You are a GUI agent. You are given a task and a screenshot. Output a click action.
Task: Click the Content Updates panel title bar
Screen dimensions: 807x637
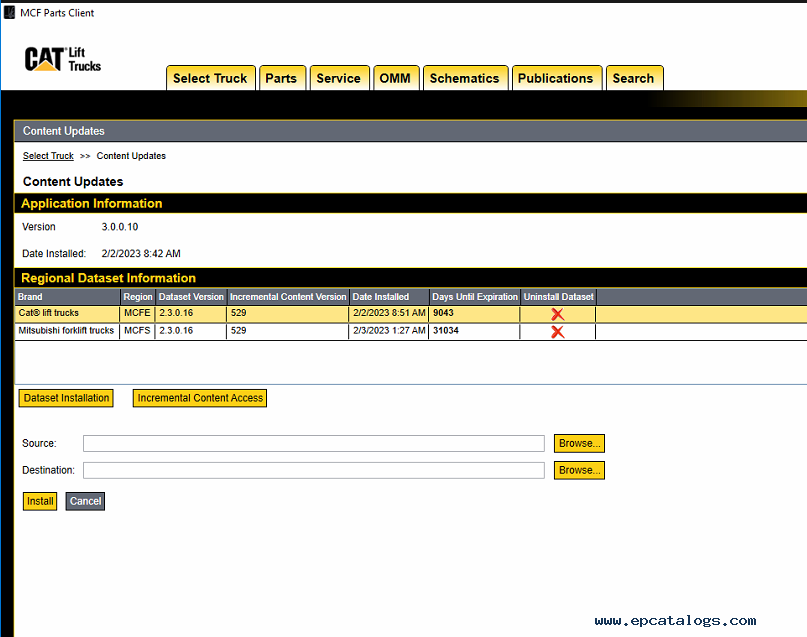[411, 131]
